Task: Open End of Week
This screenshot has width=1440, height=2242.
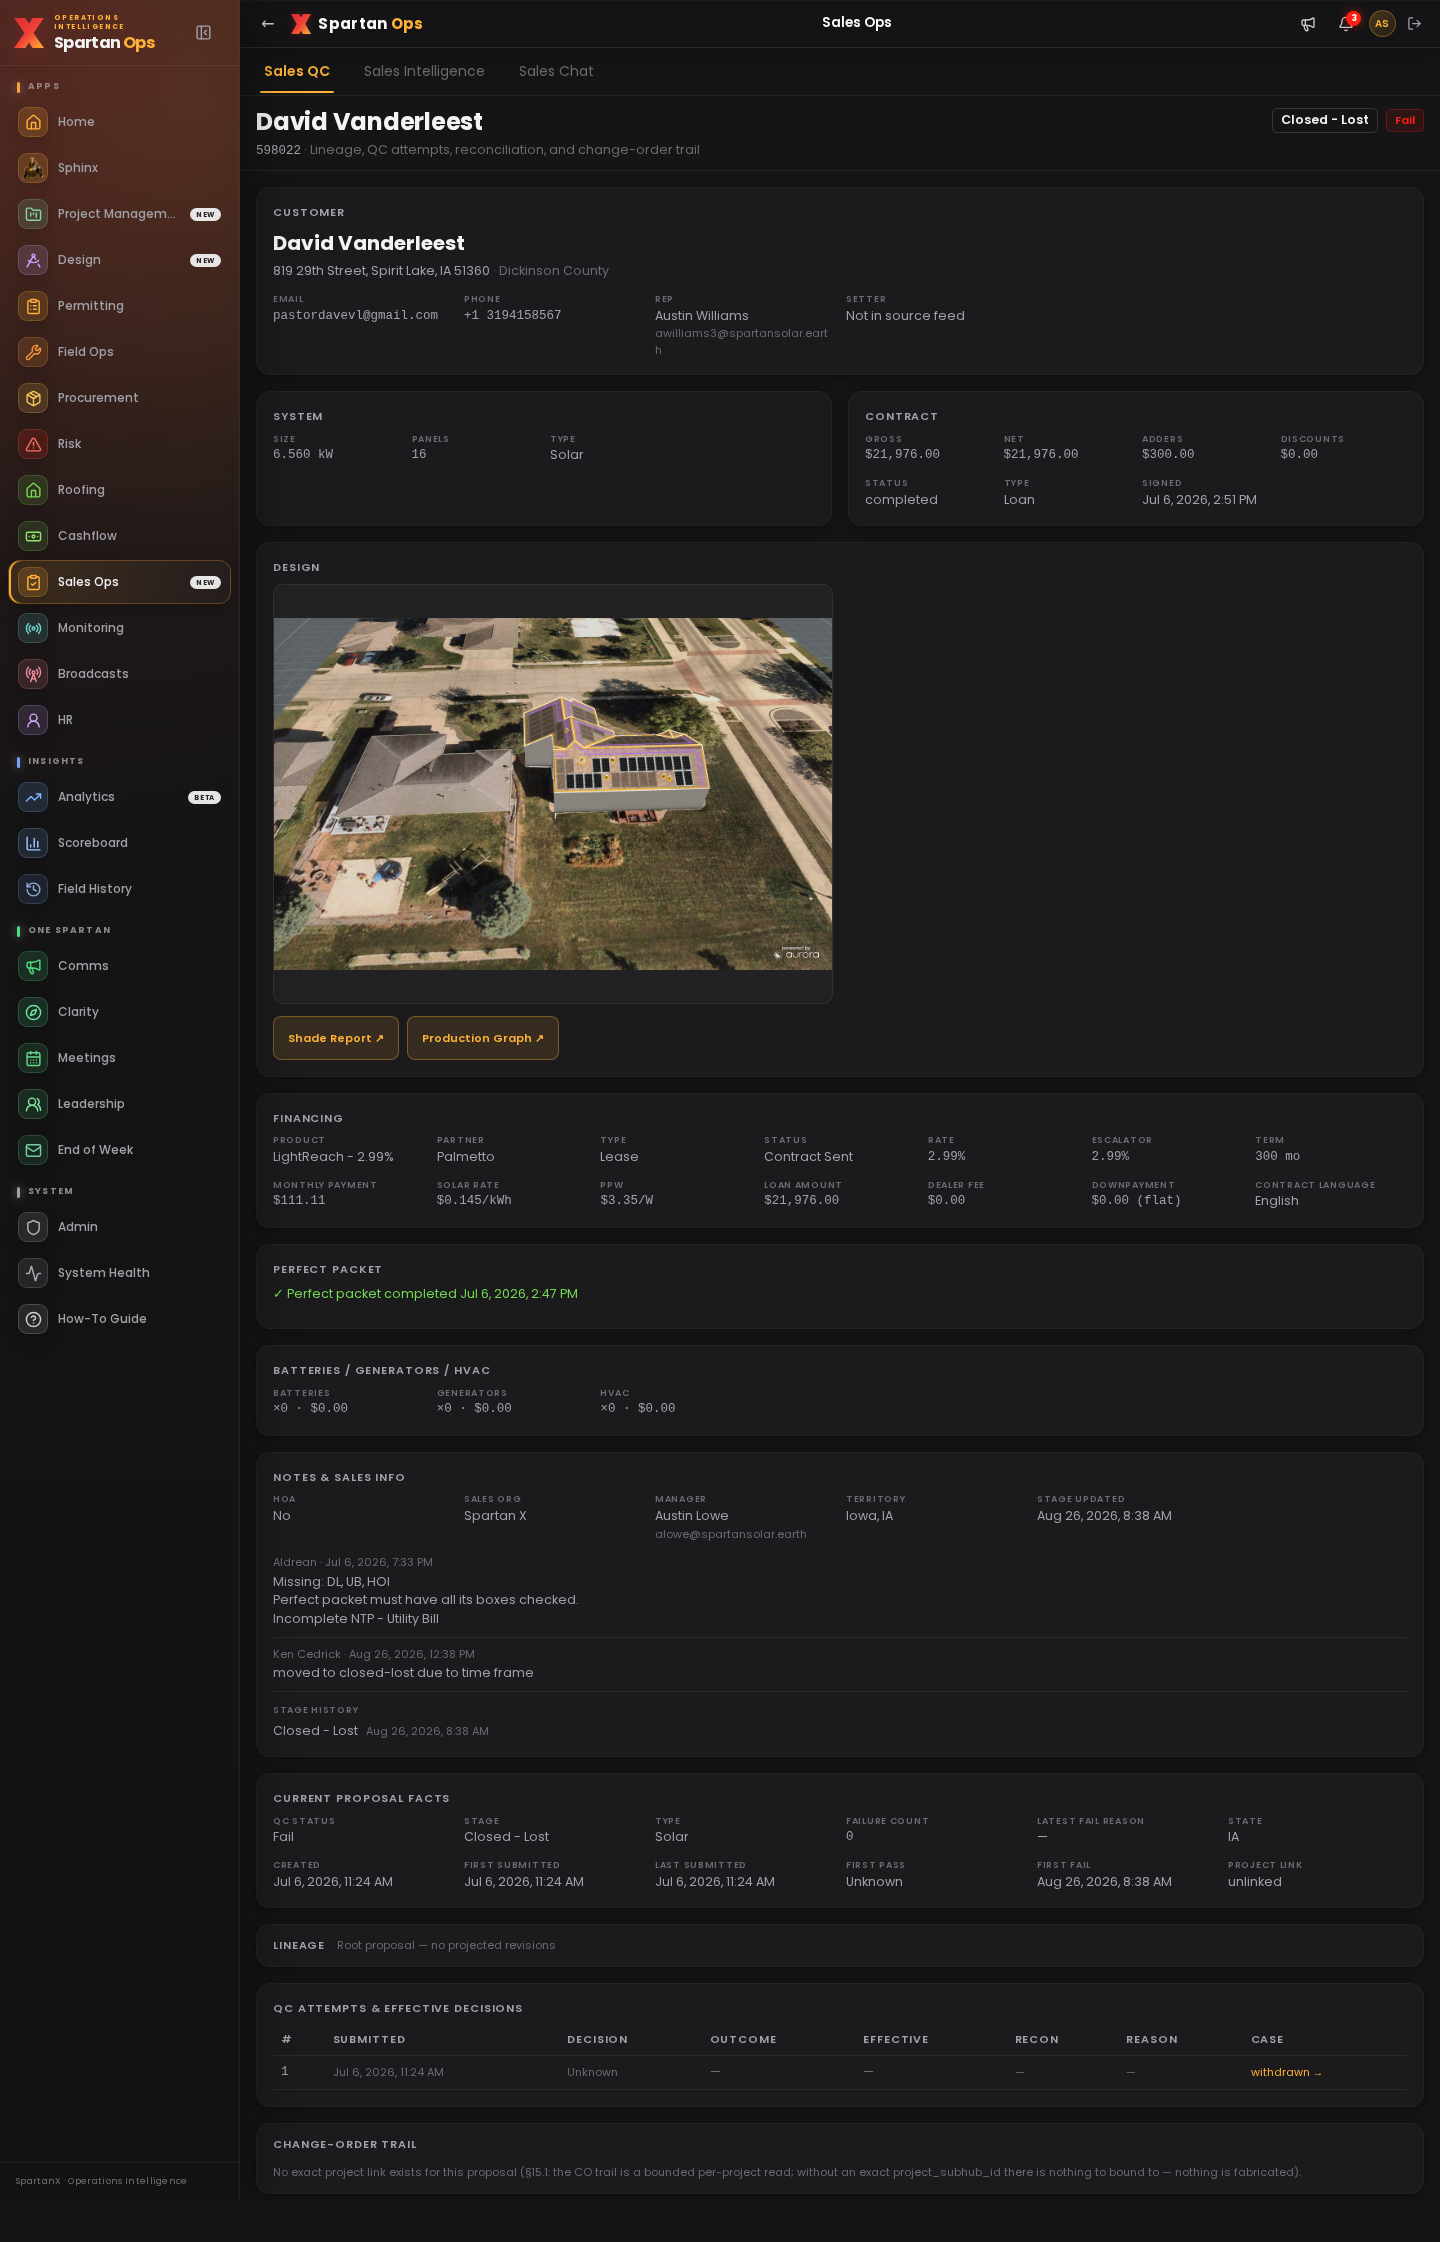Action: coord(120,1150)
